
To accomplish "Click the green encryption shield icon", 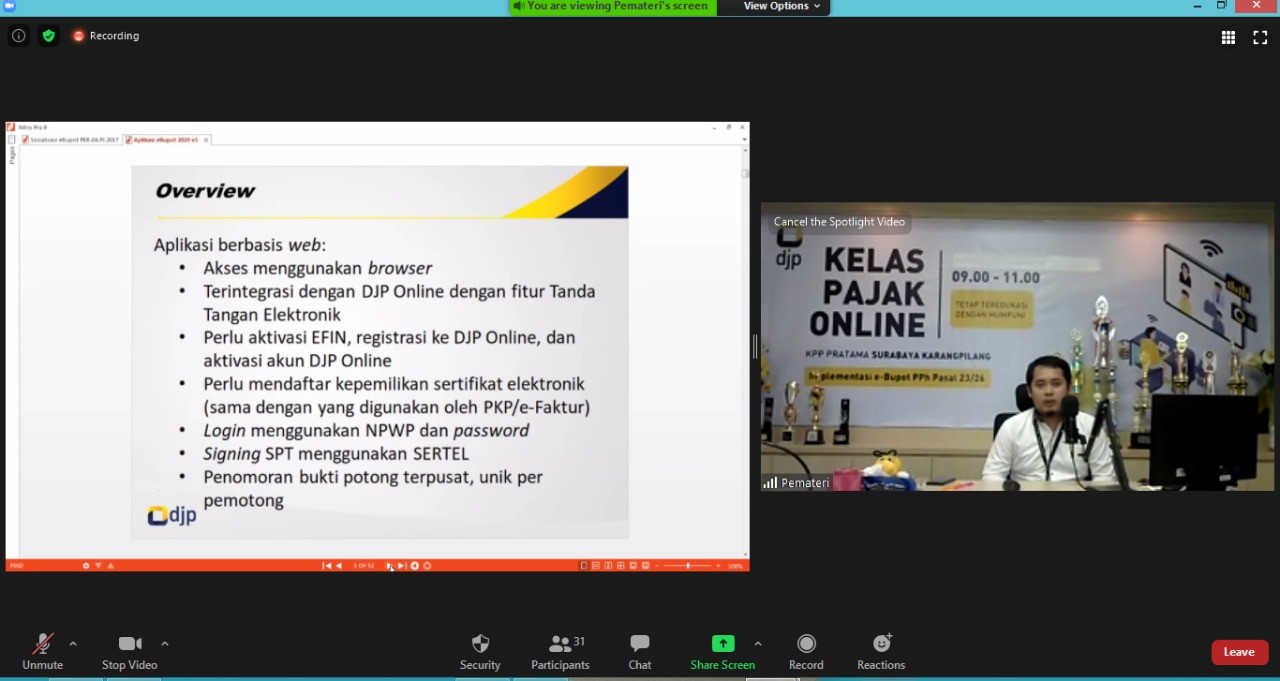I will (48, 36).
